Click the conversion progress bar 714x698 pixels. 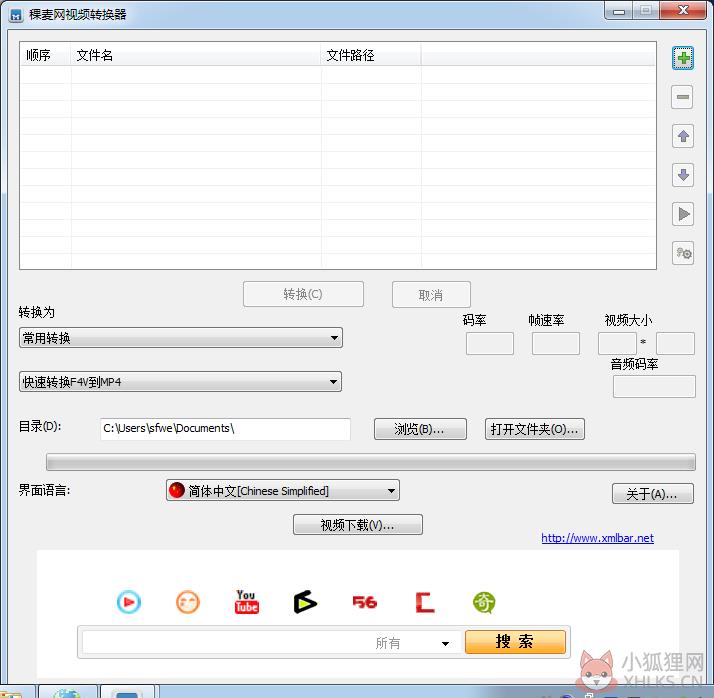pos(371,462)
